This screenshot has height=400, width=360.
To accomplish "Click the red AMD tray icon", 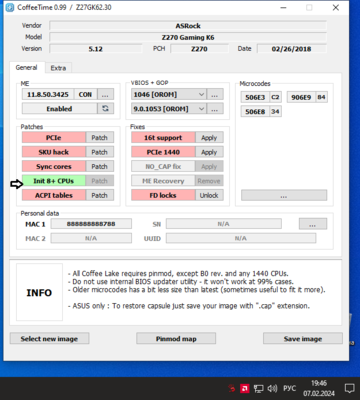I will click(x=245, y=388).
